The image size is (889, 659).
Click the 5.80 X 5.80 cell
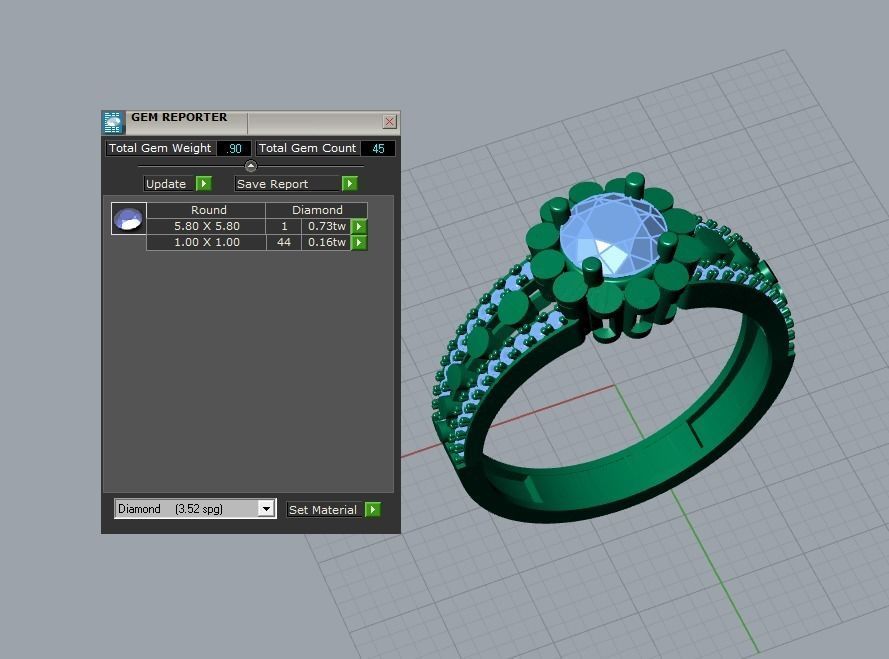pos(206,226)
